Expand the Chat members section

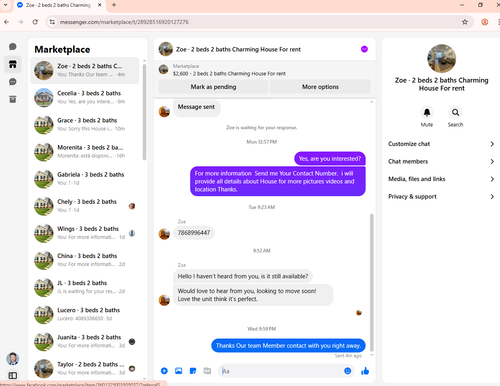(441, 161)
